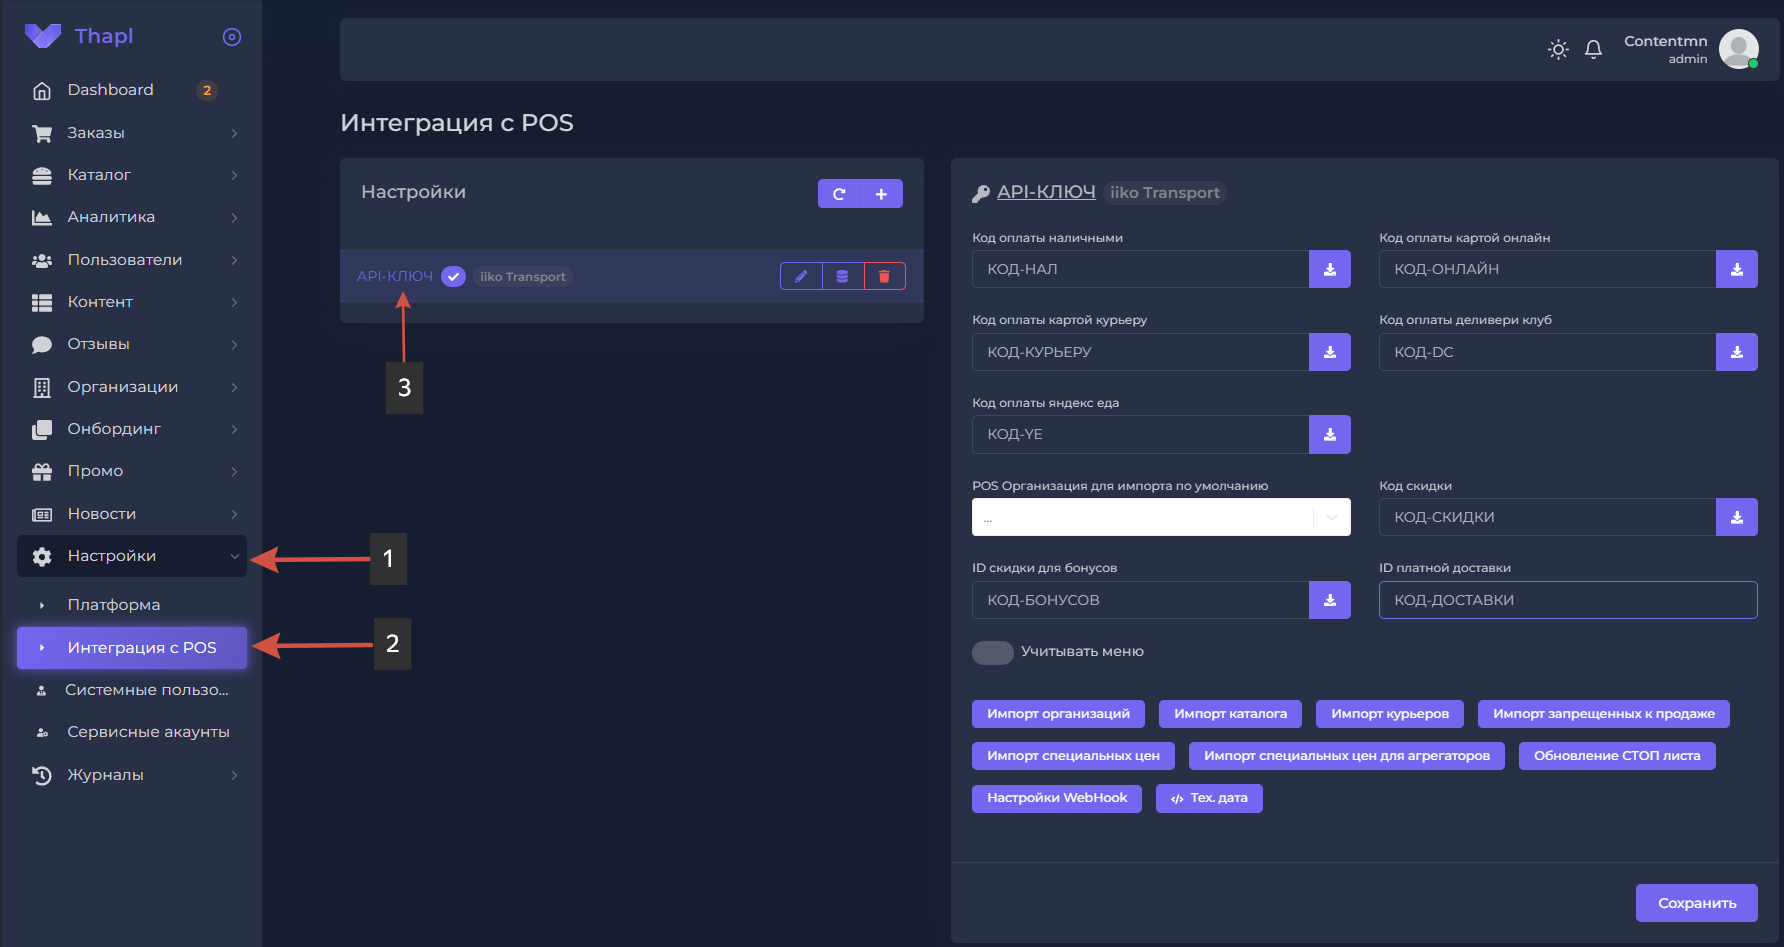Click the notification bell icon
Image resolution: width=1784 pixels, height=947 pixels.
coord(1593,49)
